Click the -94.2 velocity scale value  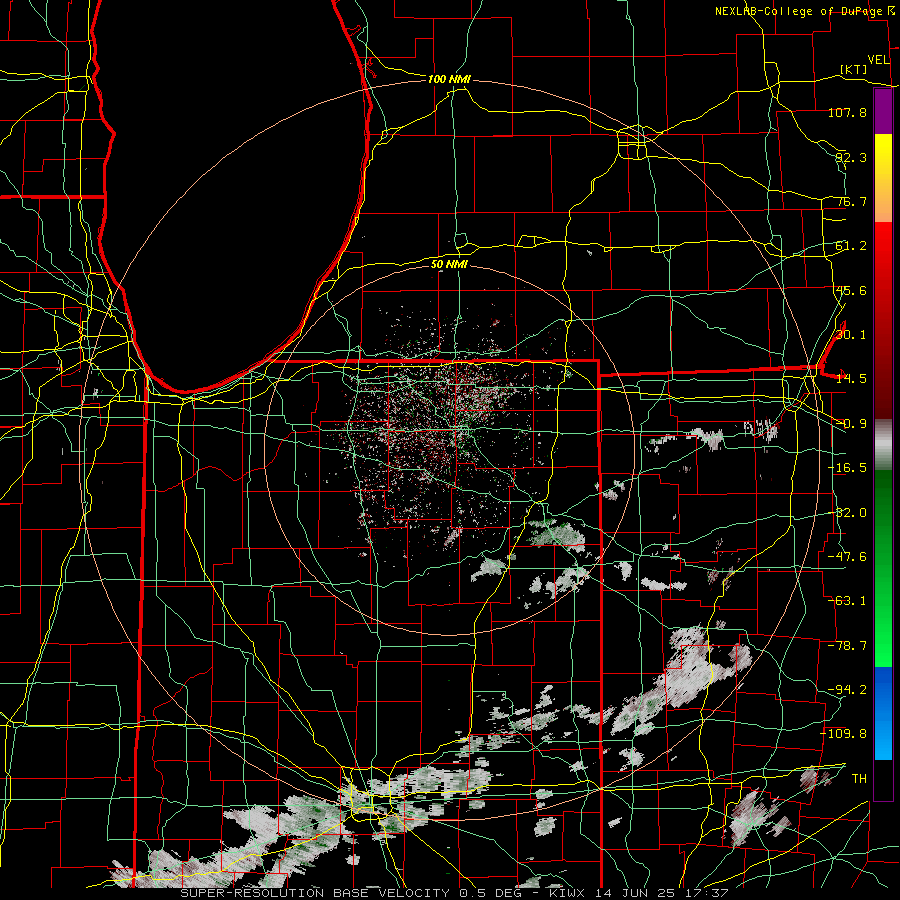point(847,690)
